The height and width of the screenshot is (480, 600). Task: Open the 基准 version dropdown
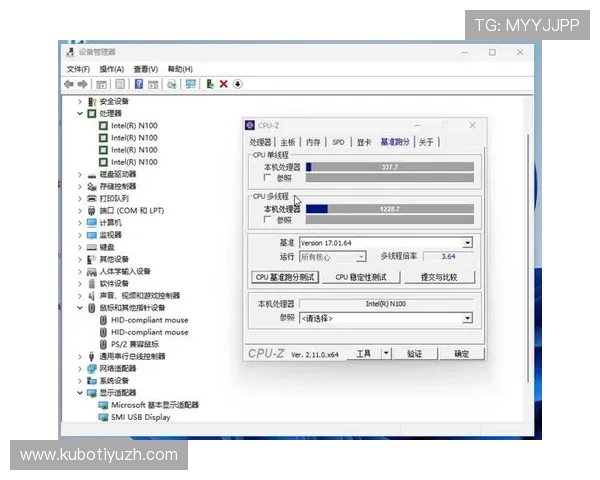(466, 243)
